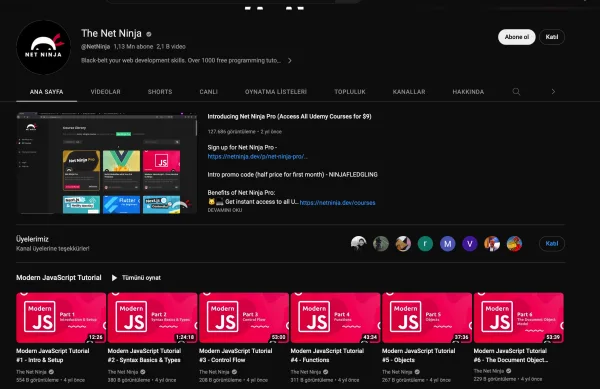The height and width of the screenshot is (389, 600).
Task: Open Modern JS Part 4 thumbnail
Action: [336, 318]
